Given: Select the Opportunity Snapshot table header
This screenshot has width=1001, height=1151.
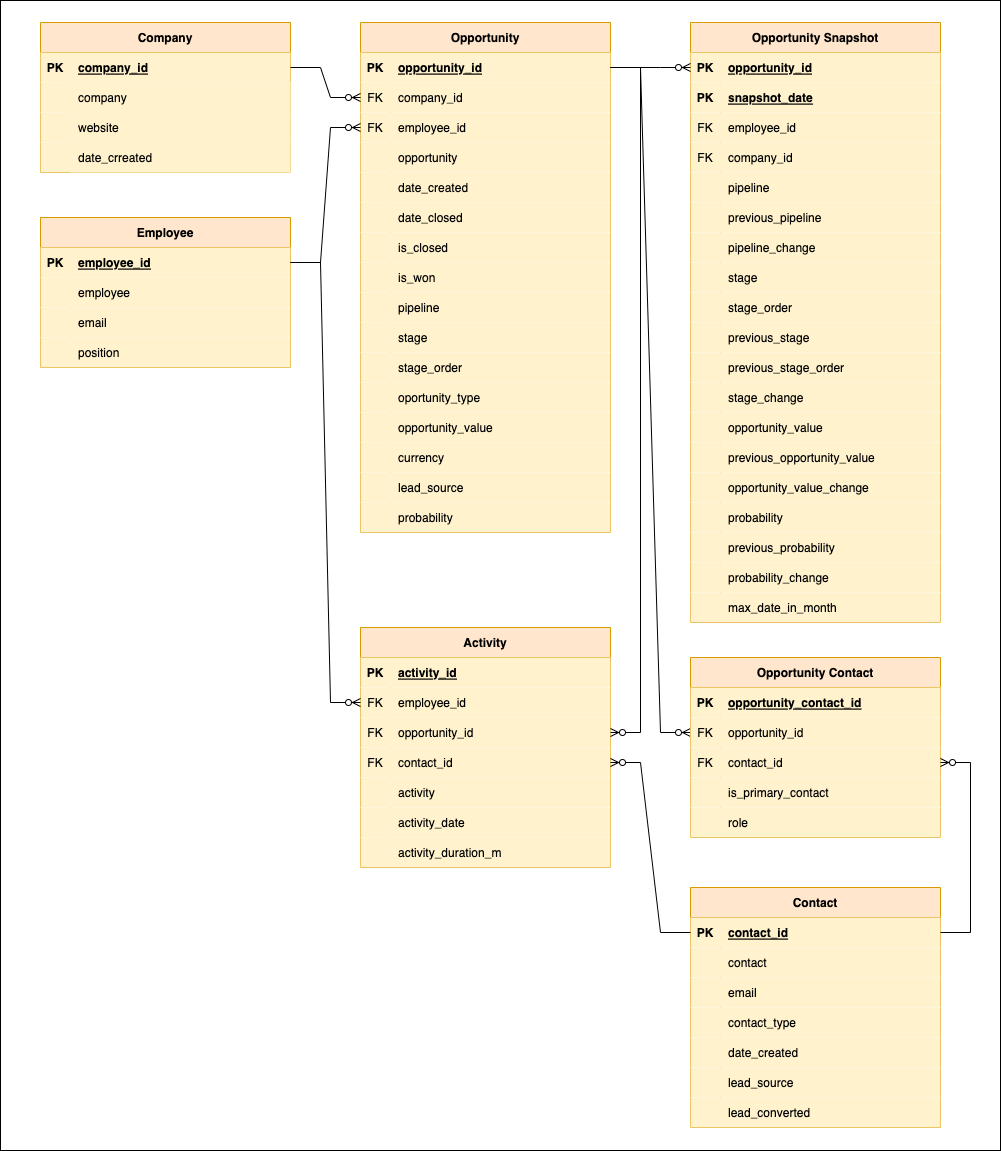Looking at the screenshot, I should pyautogui.click(x=815, y=37).
